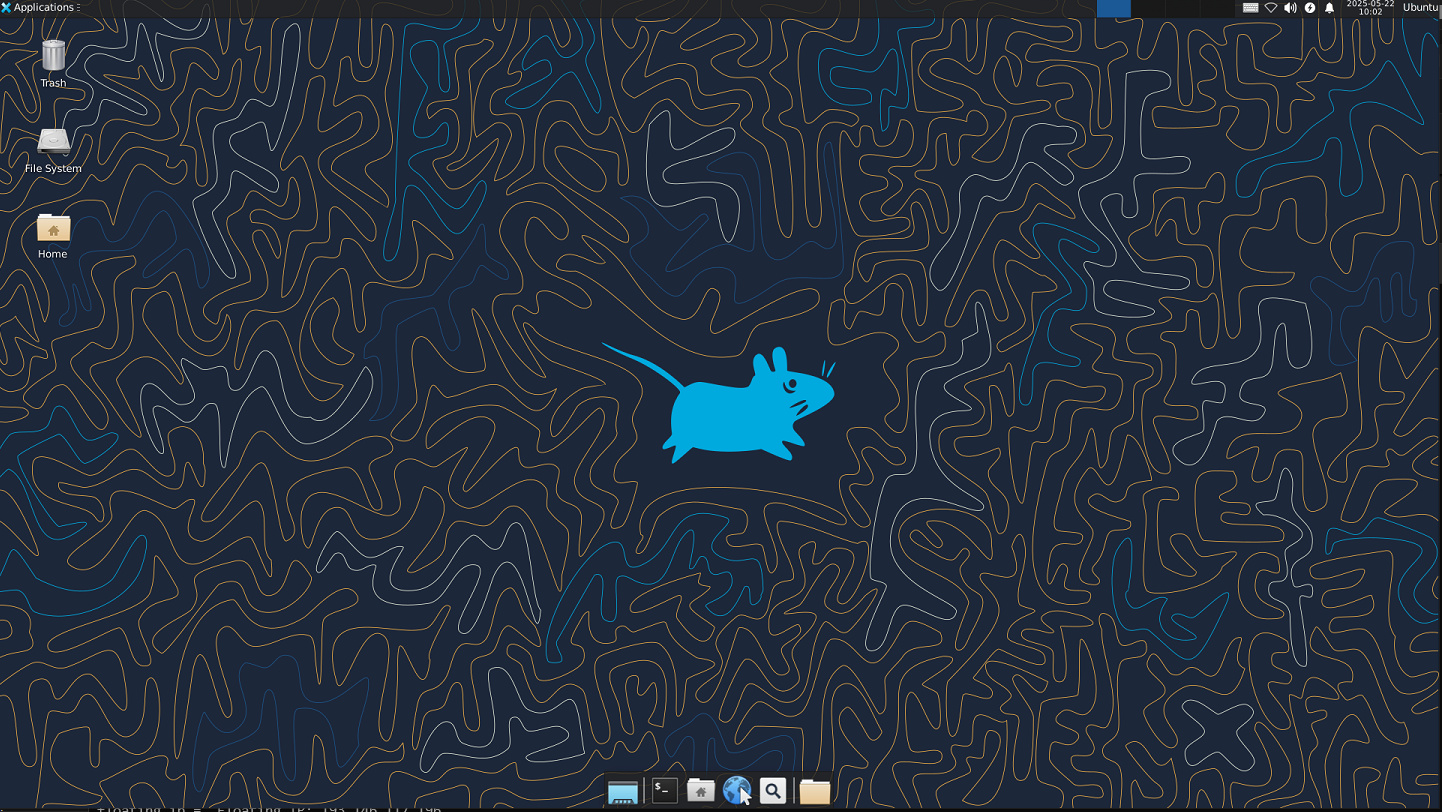The image size is (1442, 812).
Task: Select the Home folder desktop icon
Action: point(53,236)
